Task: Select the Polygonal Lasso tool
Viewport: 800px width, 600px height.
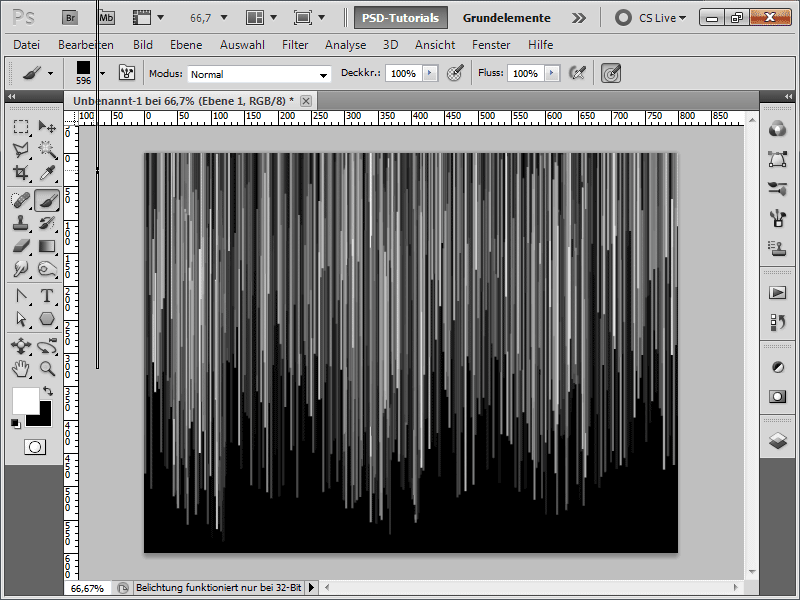Action: pyautogui.click(x=21, y=149)
